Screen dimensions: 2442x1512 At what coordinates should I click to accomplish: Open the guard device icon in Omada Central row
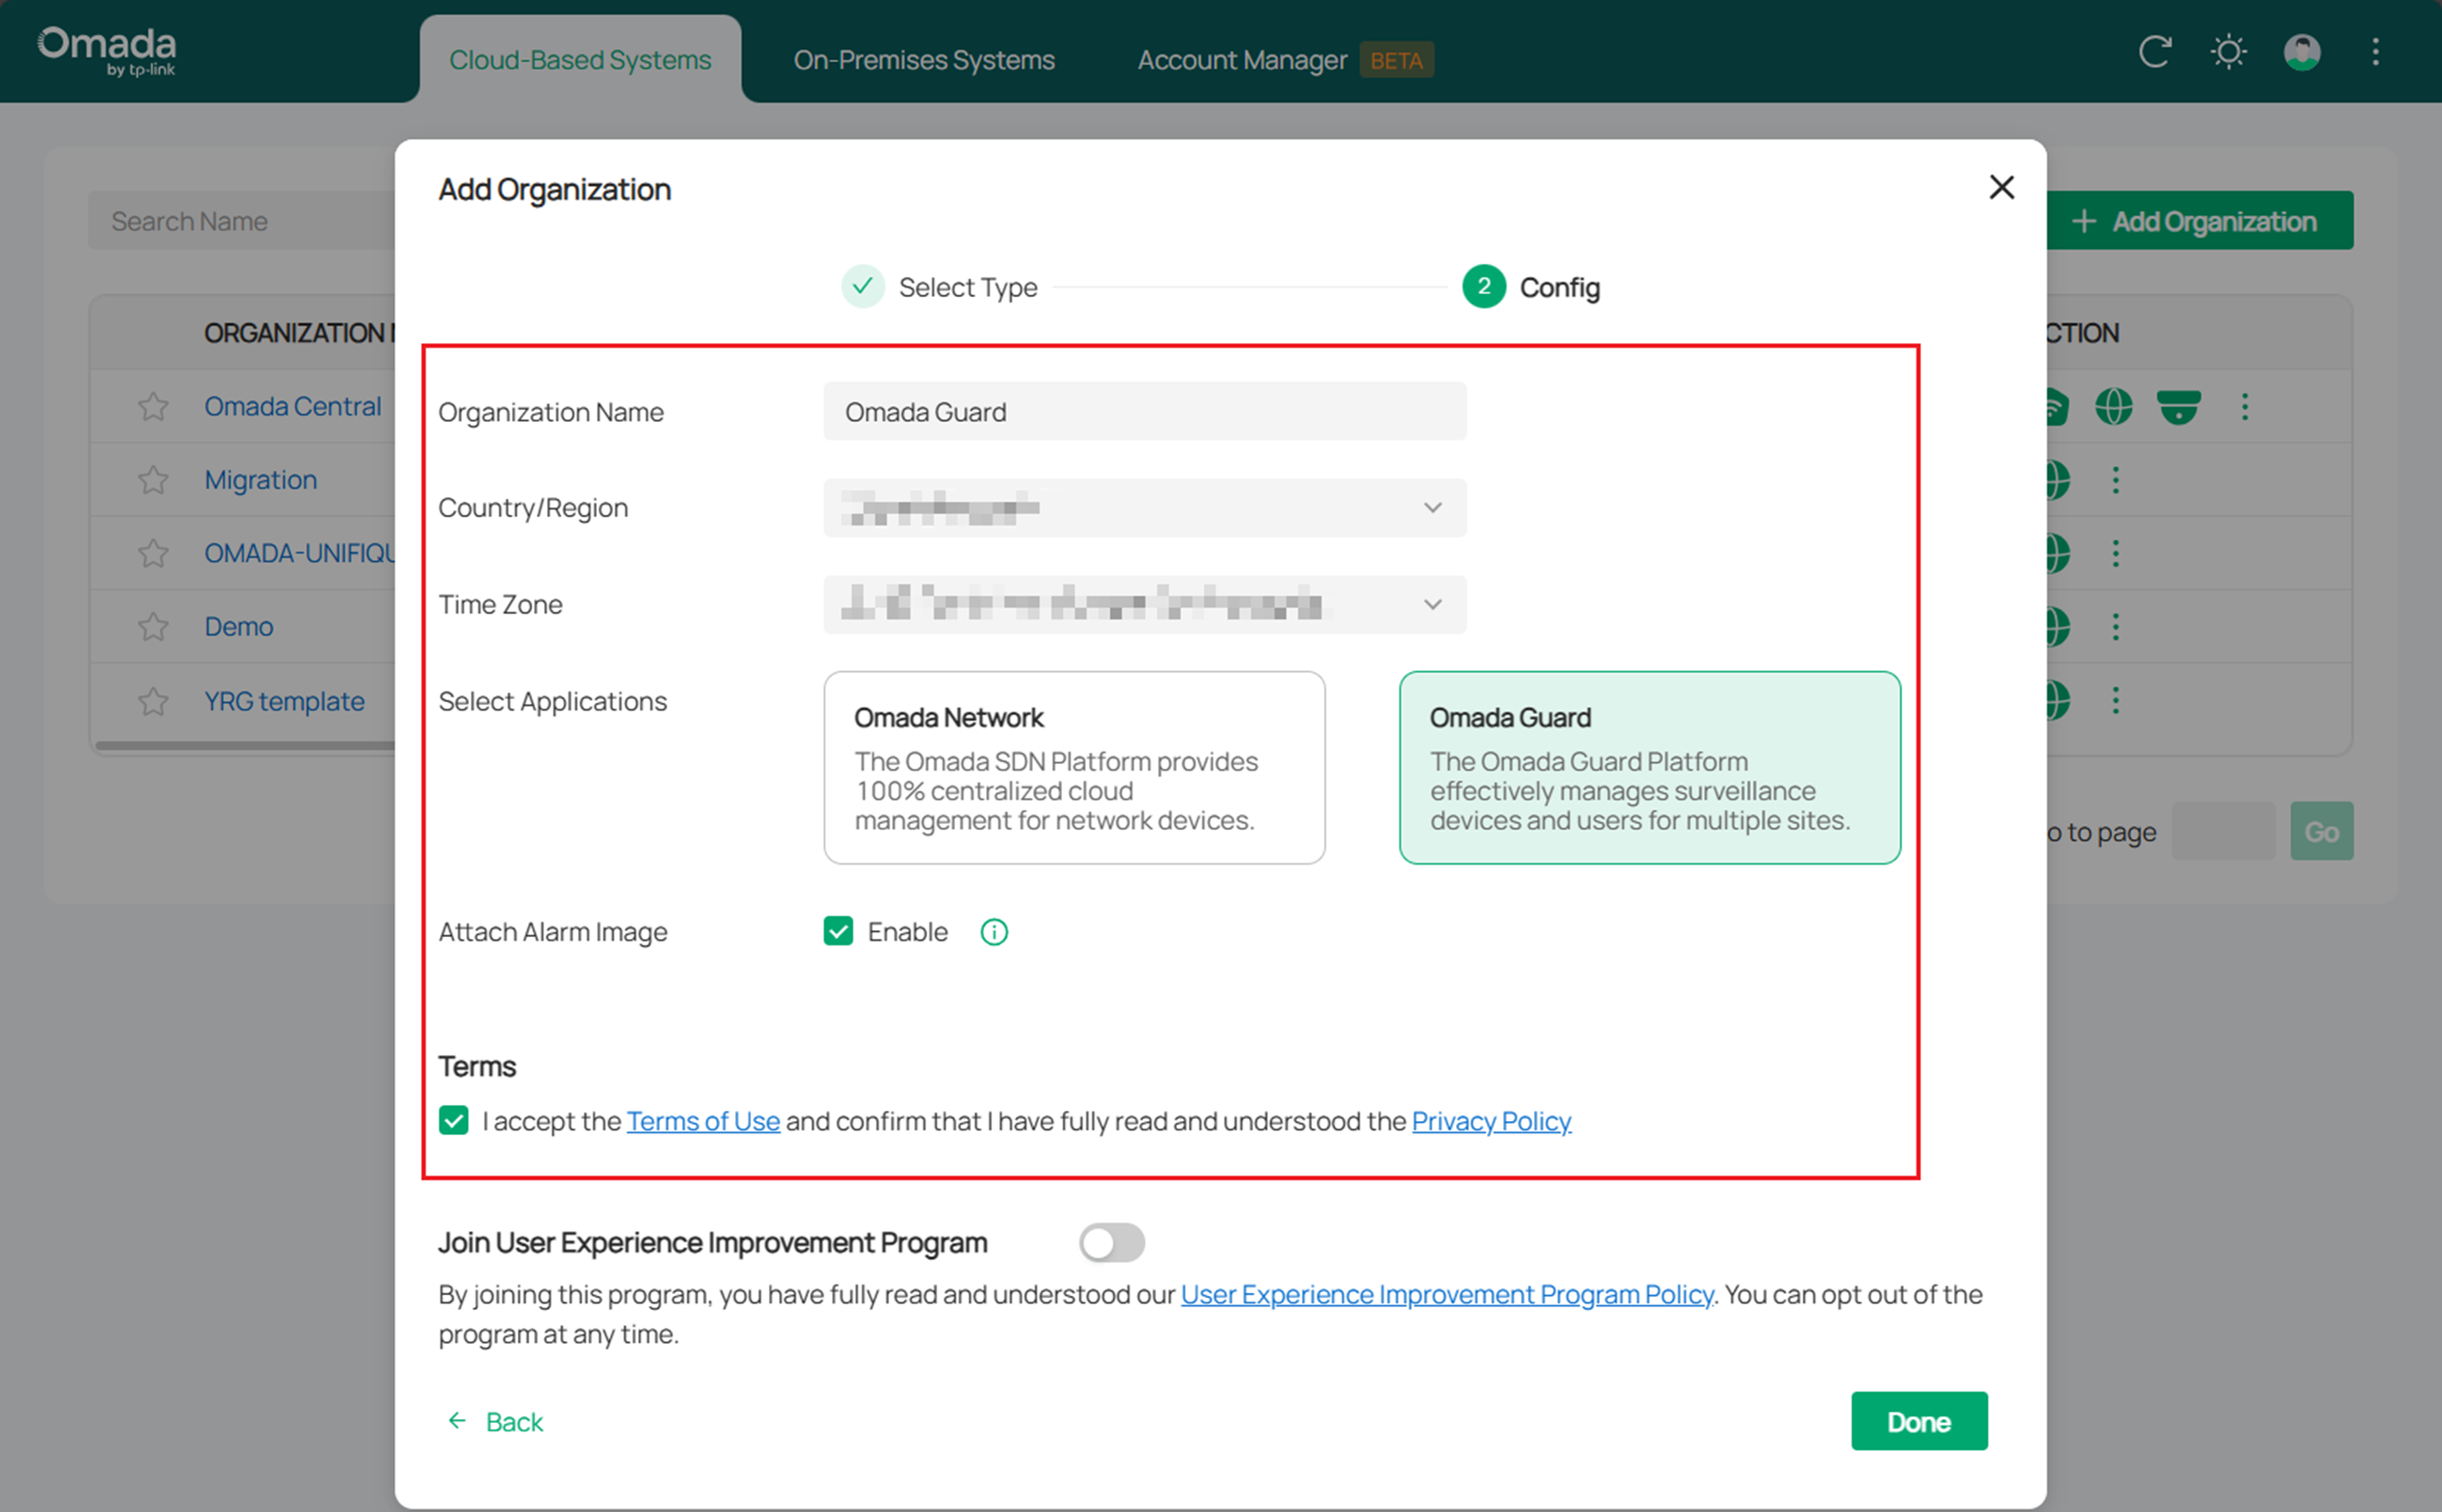click(2178, 406)
